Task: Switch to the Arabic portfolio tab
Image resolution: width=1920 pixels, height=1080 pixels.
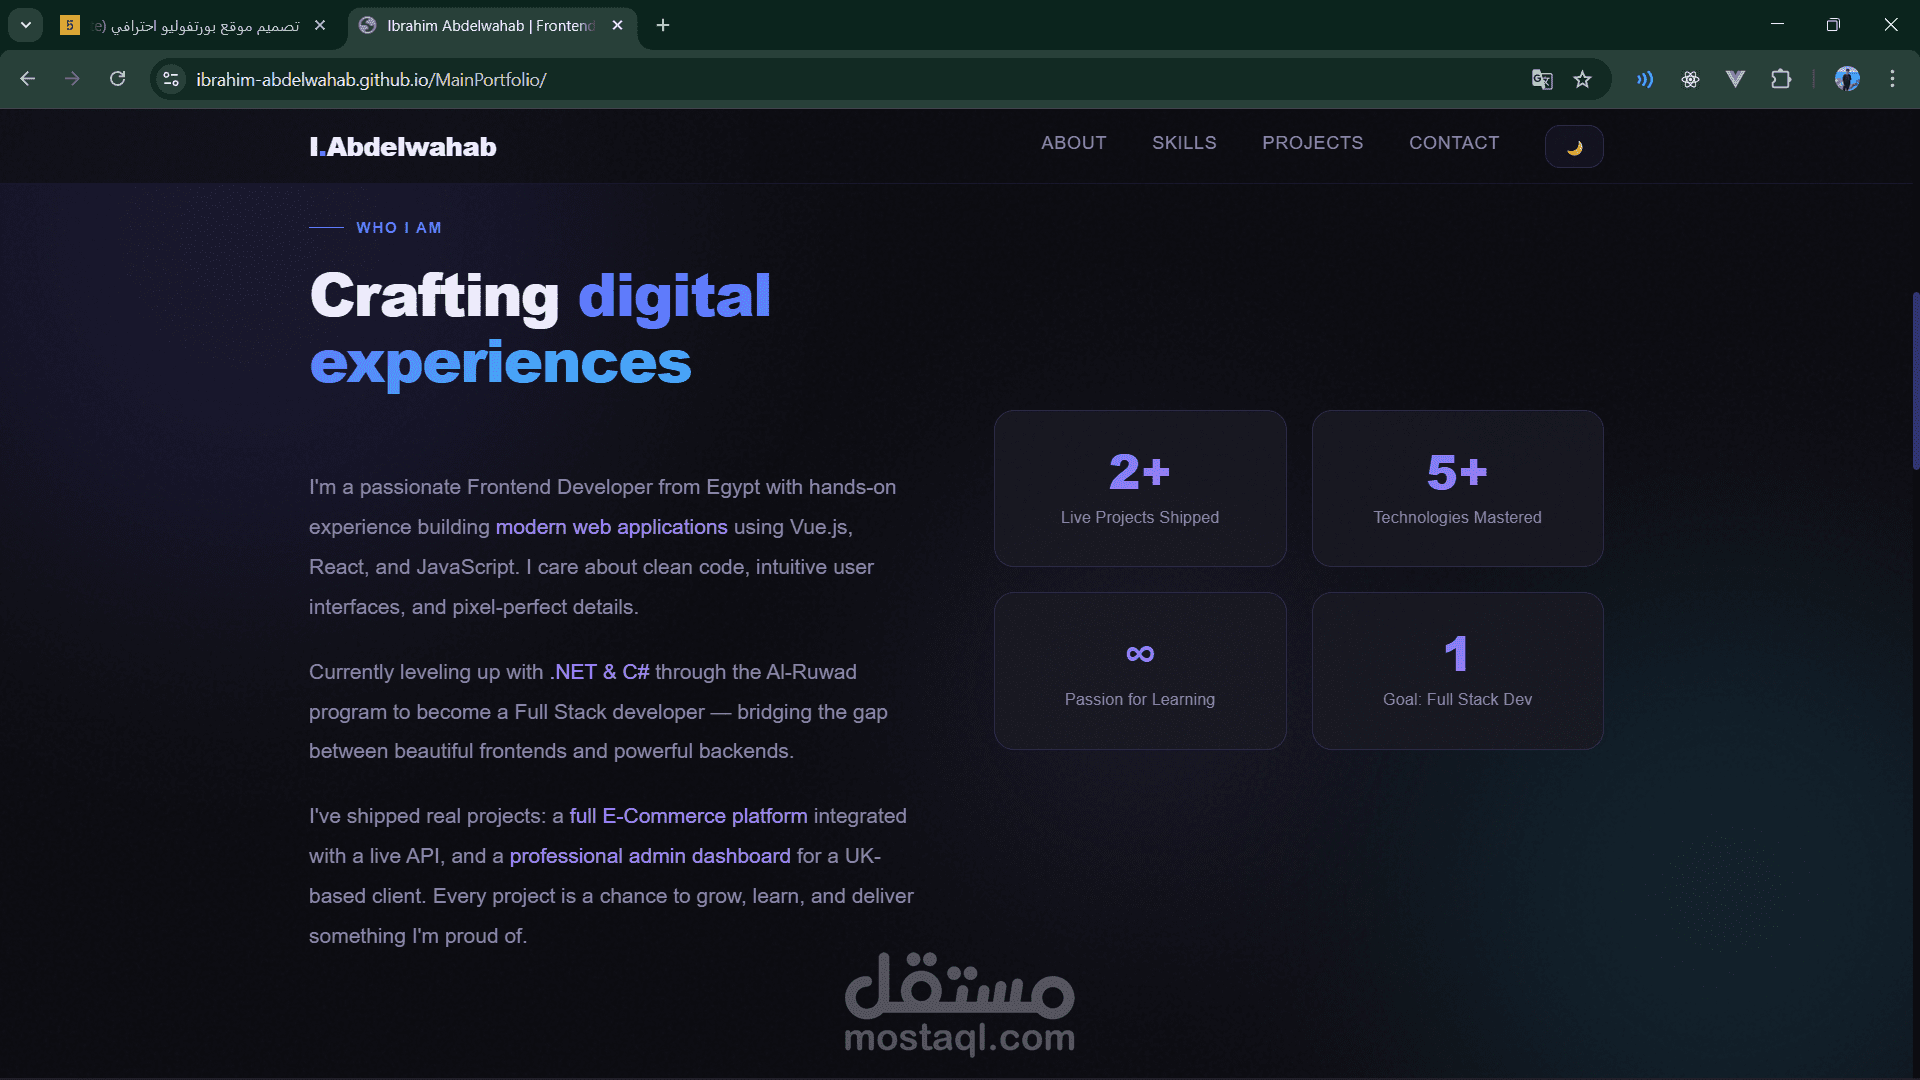Action: click(195, 26)
